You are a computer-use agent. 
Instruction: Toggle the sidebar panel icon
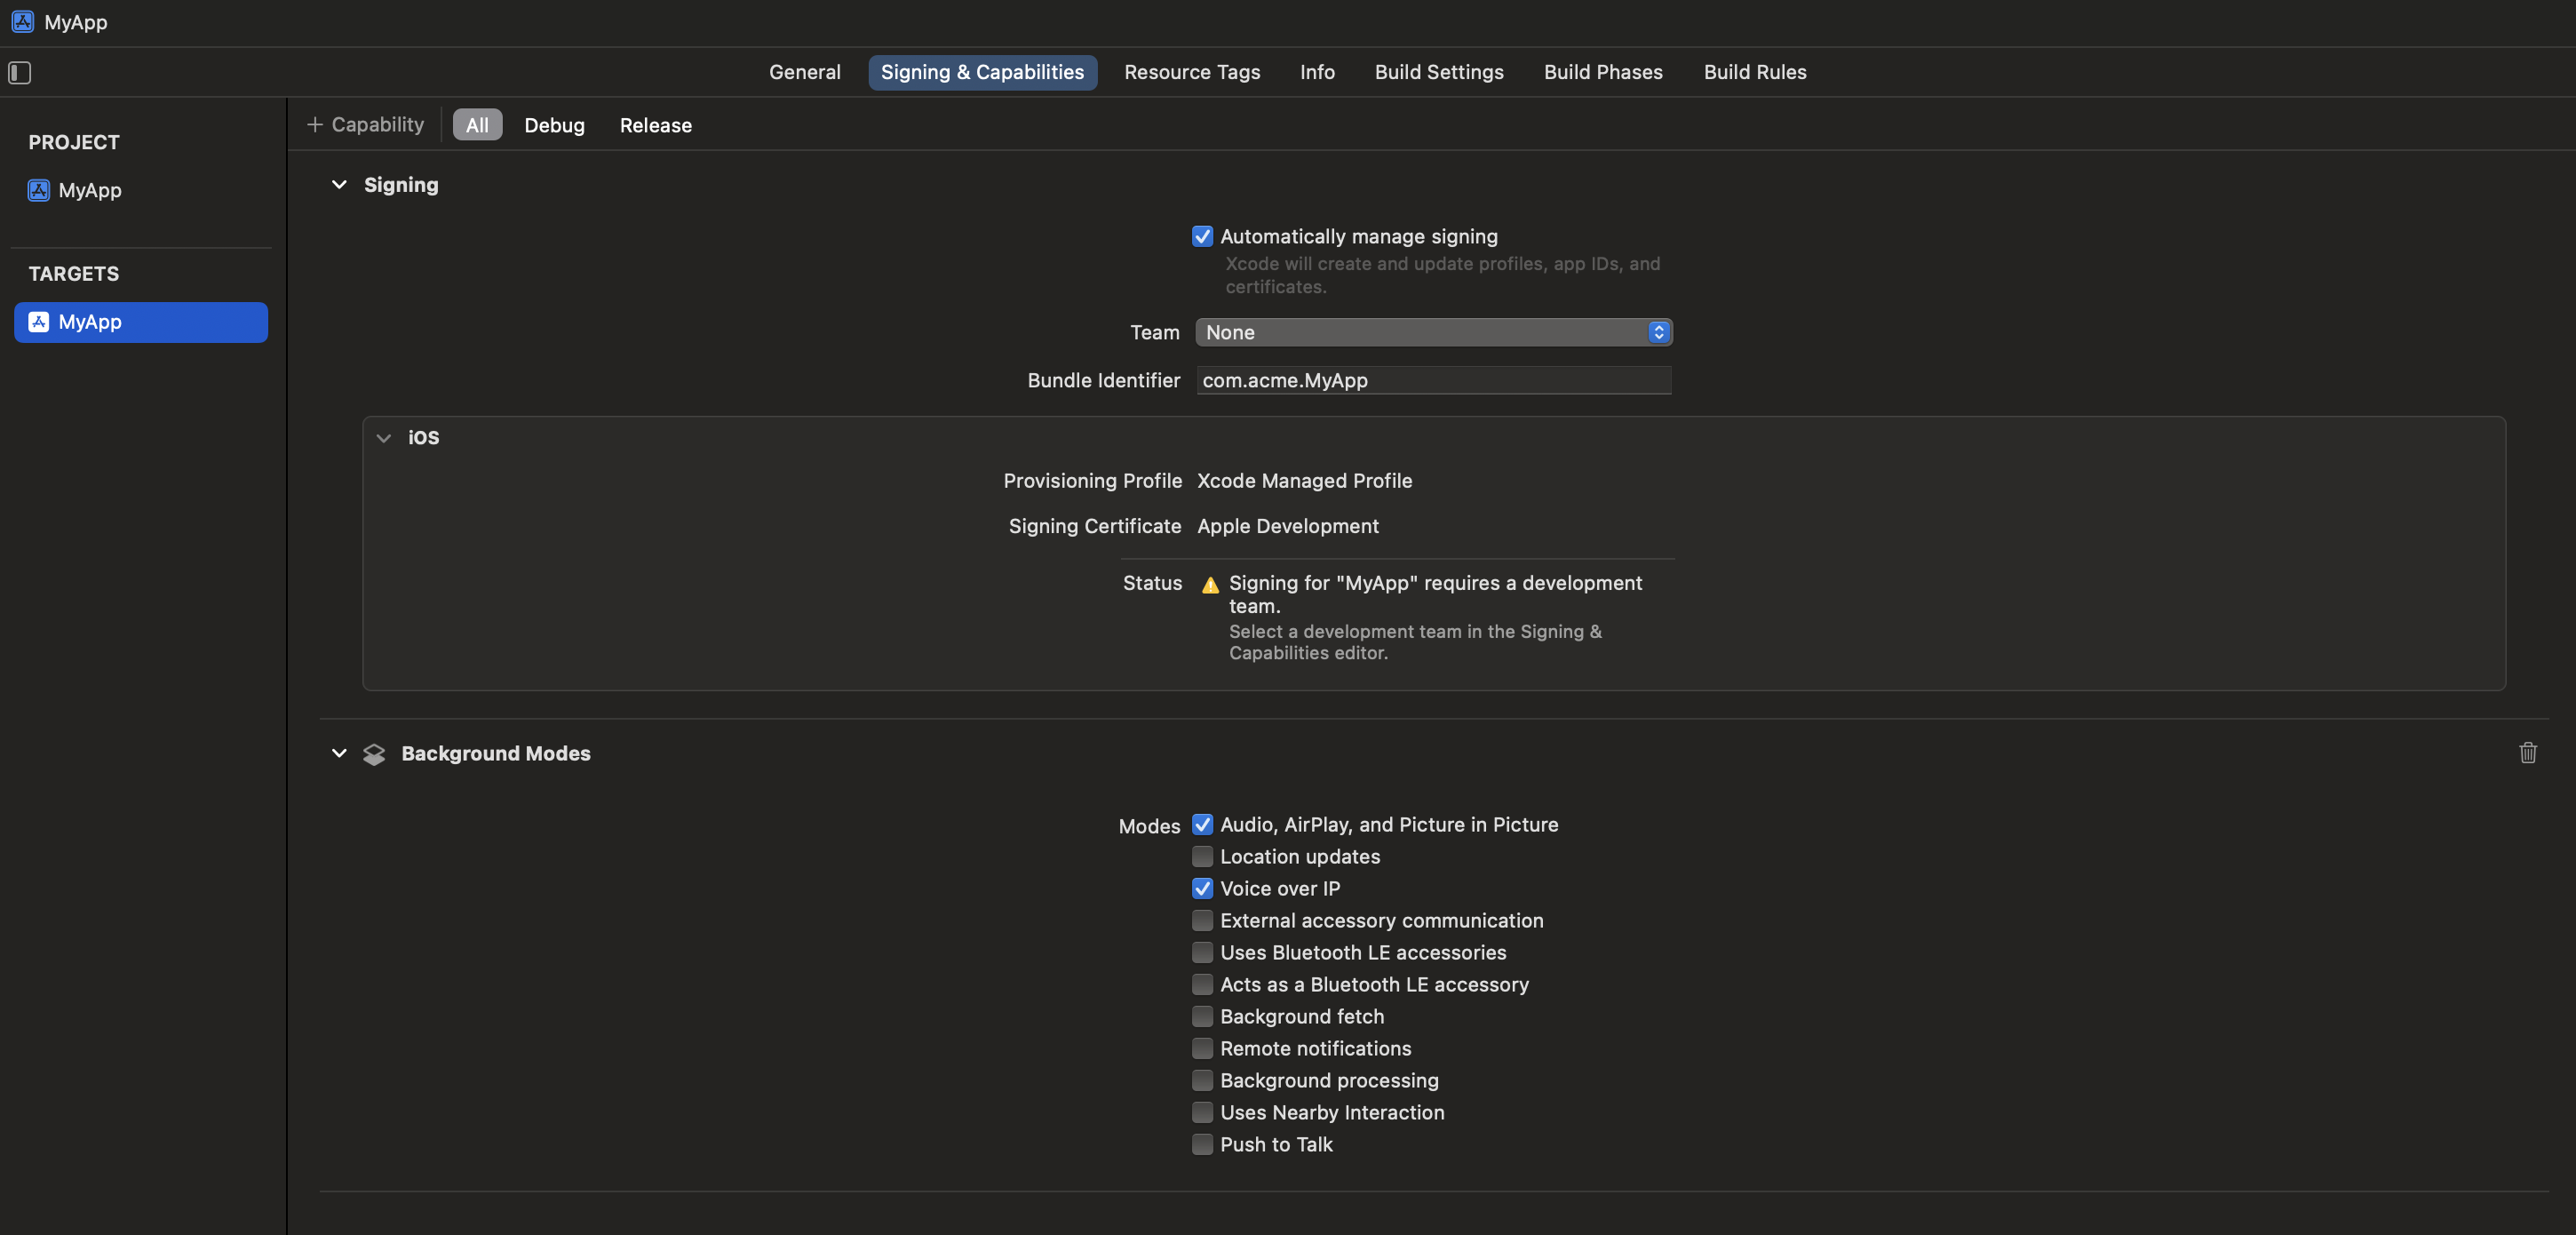pyautogui.click(x=20, y=72)
